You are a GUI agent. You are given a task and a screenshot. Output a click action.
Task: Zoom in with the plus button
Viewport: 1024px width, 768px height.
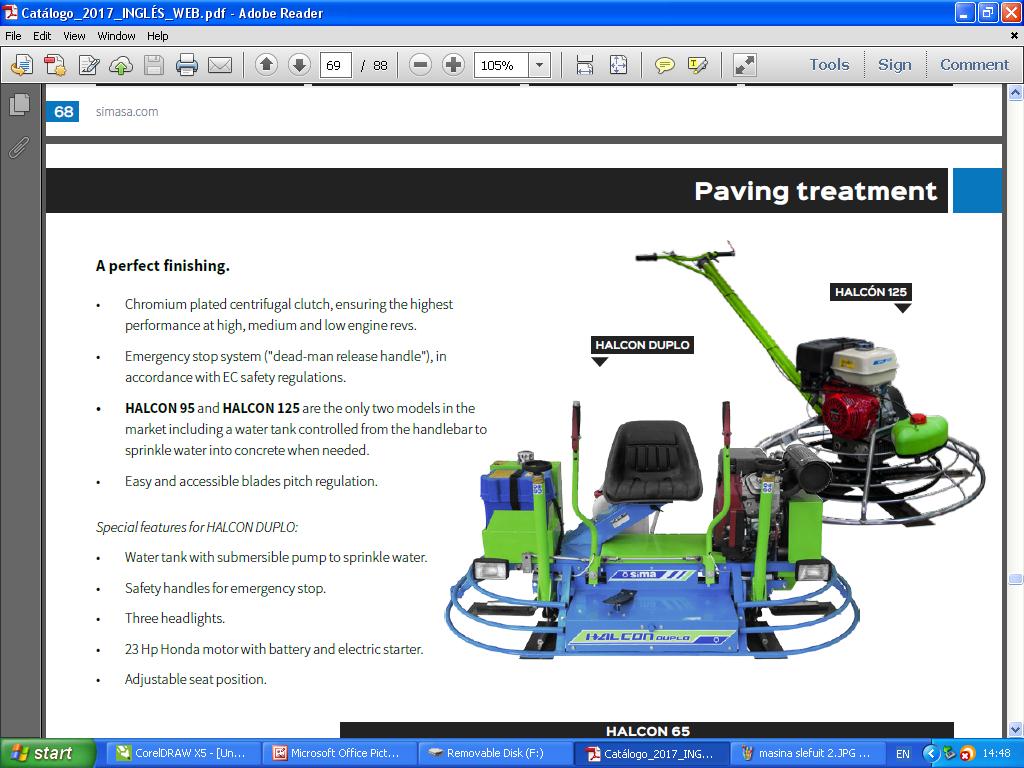pyautogui.click(x=453, y=65)
